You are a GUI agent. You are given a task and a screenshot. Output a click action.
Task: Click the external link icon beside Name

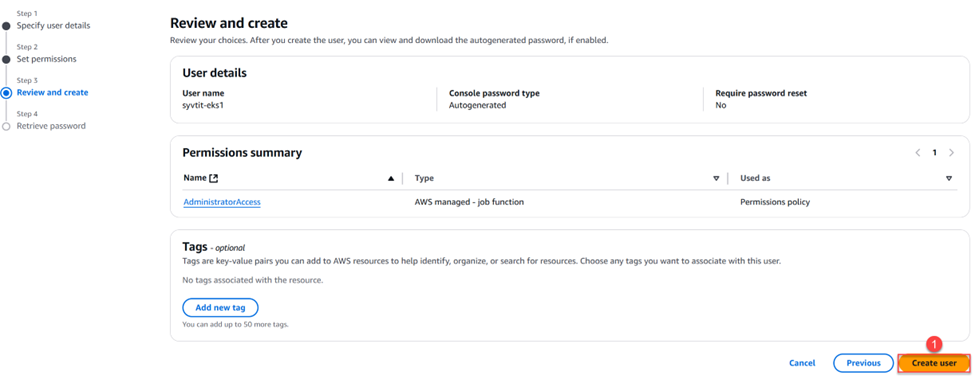[214, 178]
